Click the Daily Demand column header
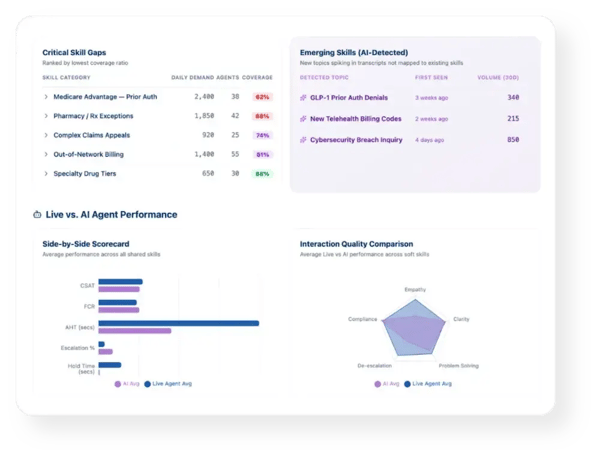 point(192,77)
